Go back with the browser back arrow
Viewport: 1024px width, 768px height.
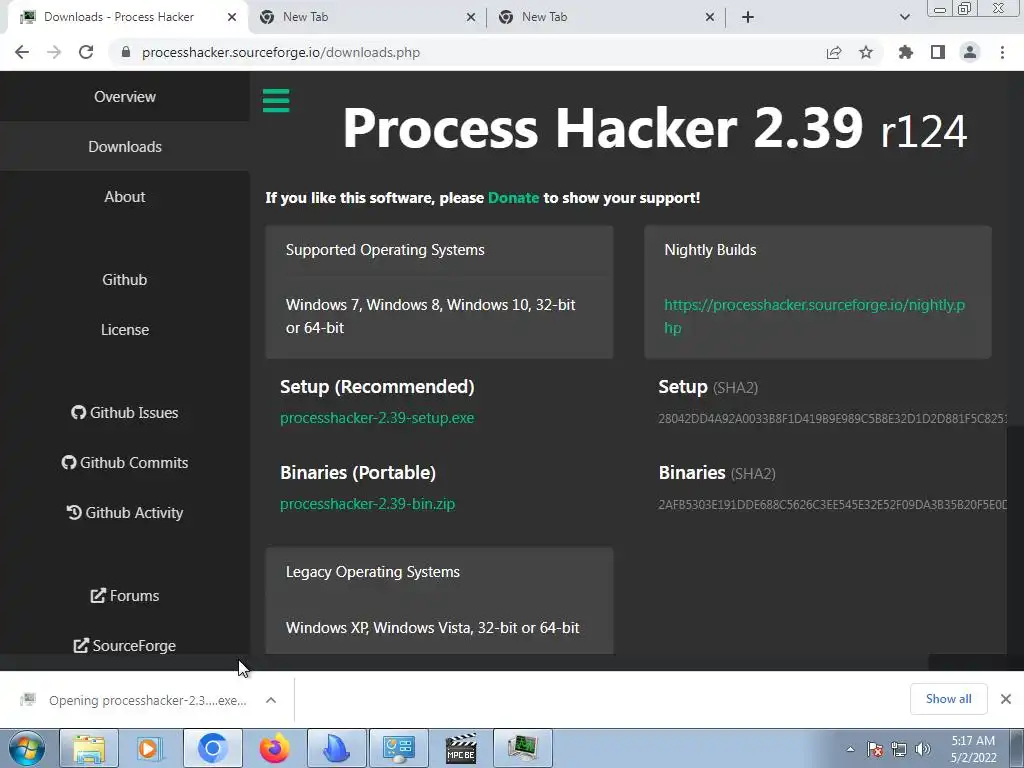22,52
